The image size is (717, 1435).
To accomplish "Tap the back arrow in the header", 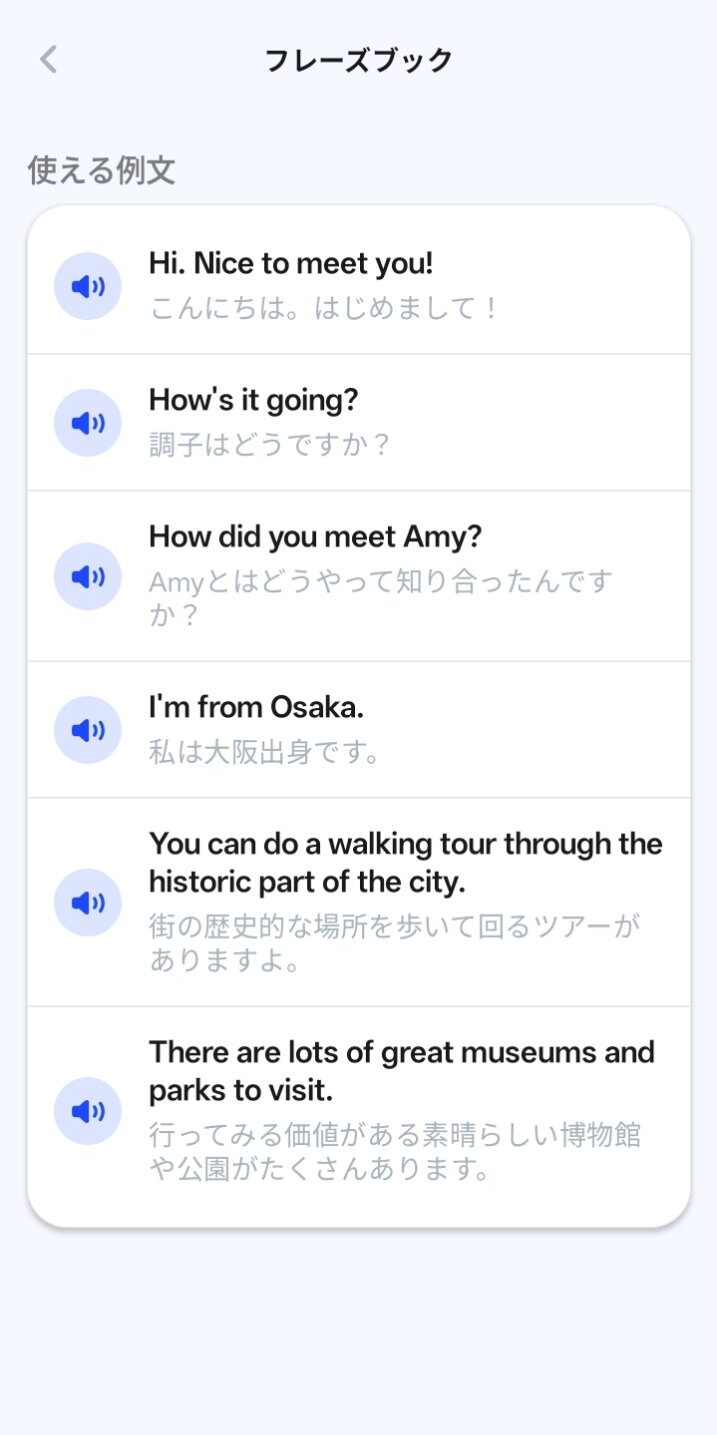I will (x=48, y=60).
